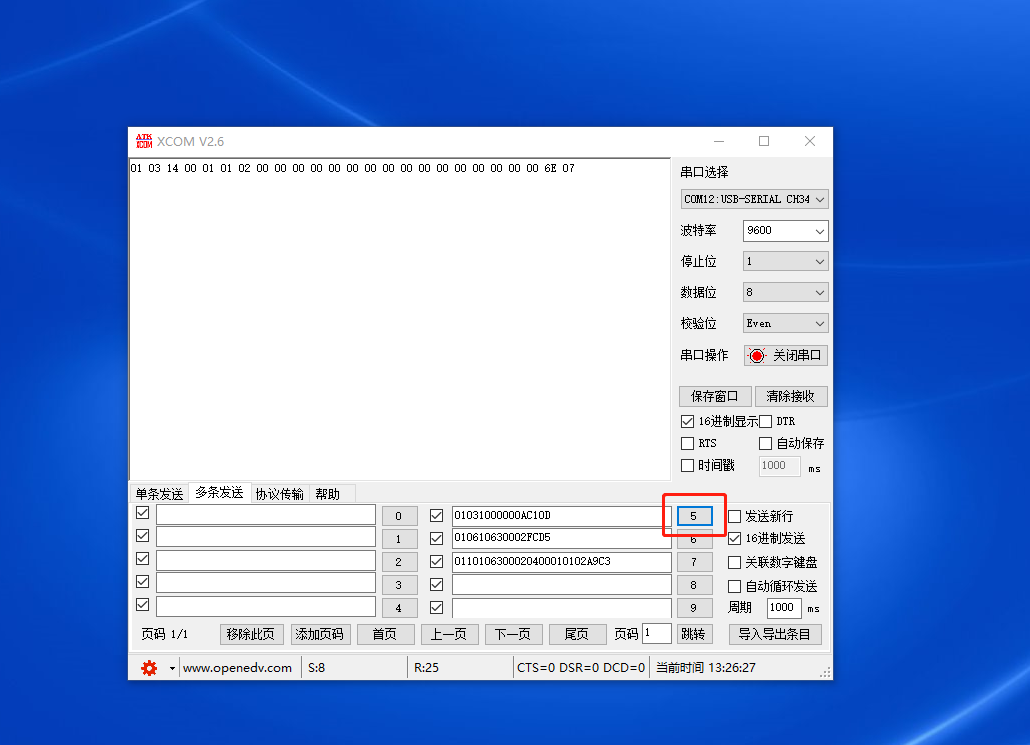
Task: Click send button 0
Action: tap(399, 516)
